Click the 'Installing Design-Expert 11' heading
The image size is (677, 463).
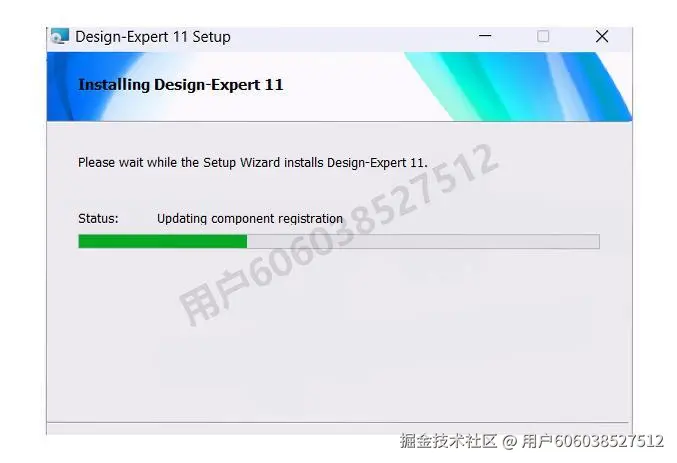click(180, 85)
